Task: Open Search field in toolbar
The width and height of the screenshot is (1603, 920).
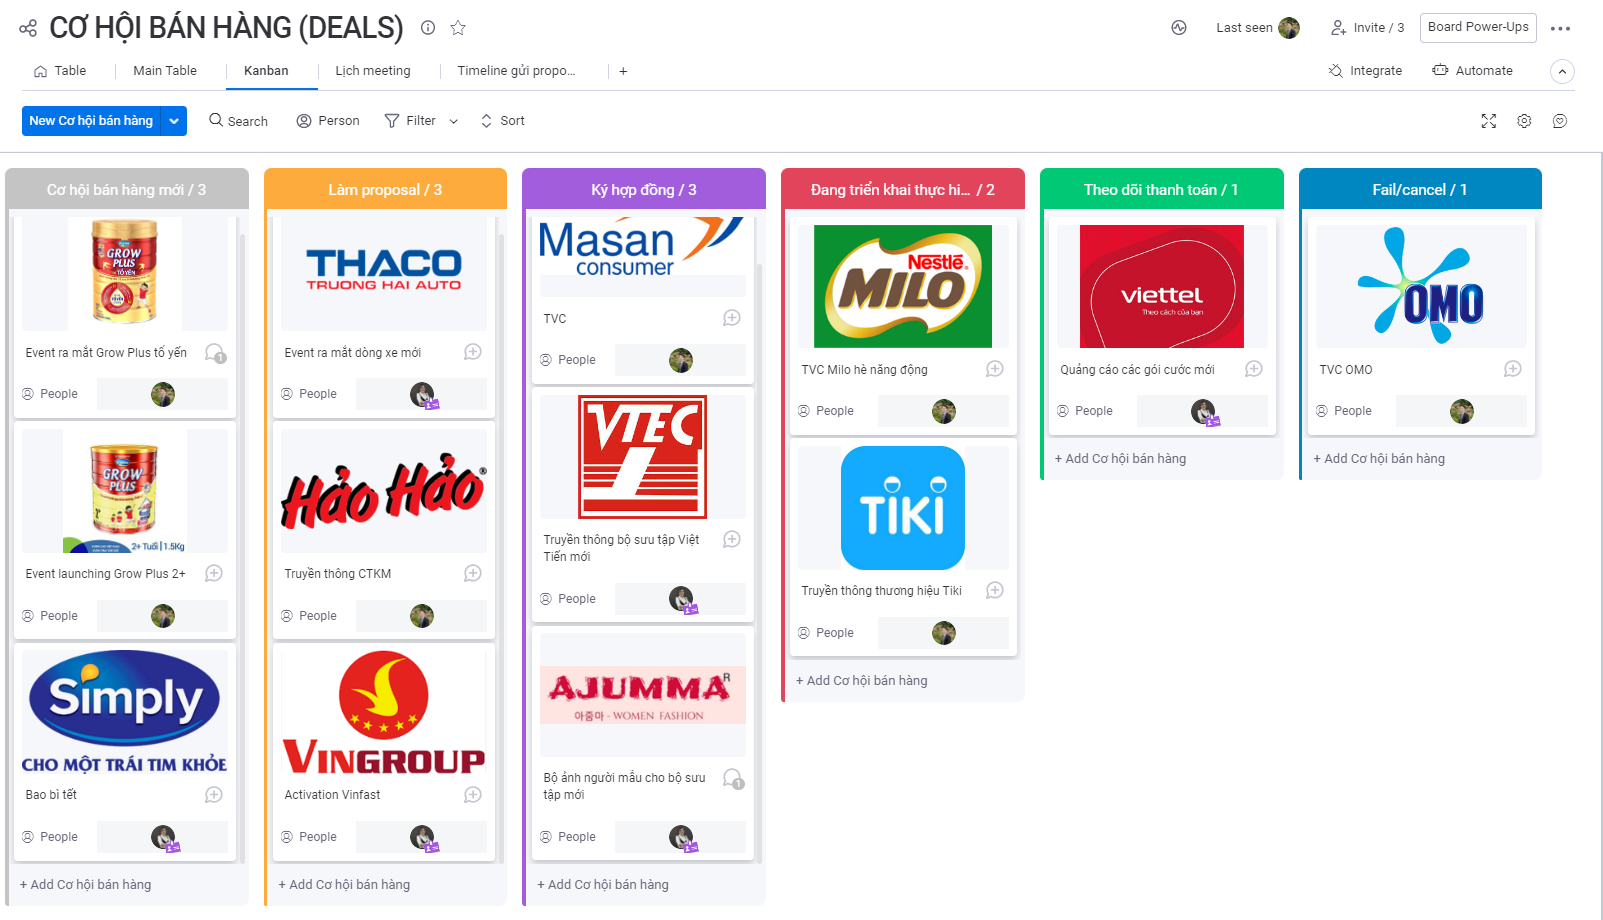Action: tap(238, 121)
